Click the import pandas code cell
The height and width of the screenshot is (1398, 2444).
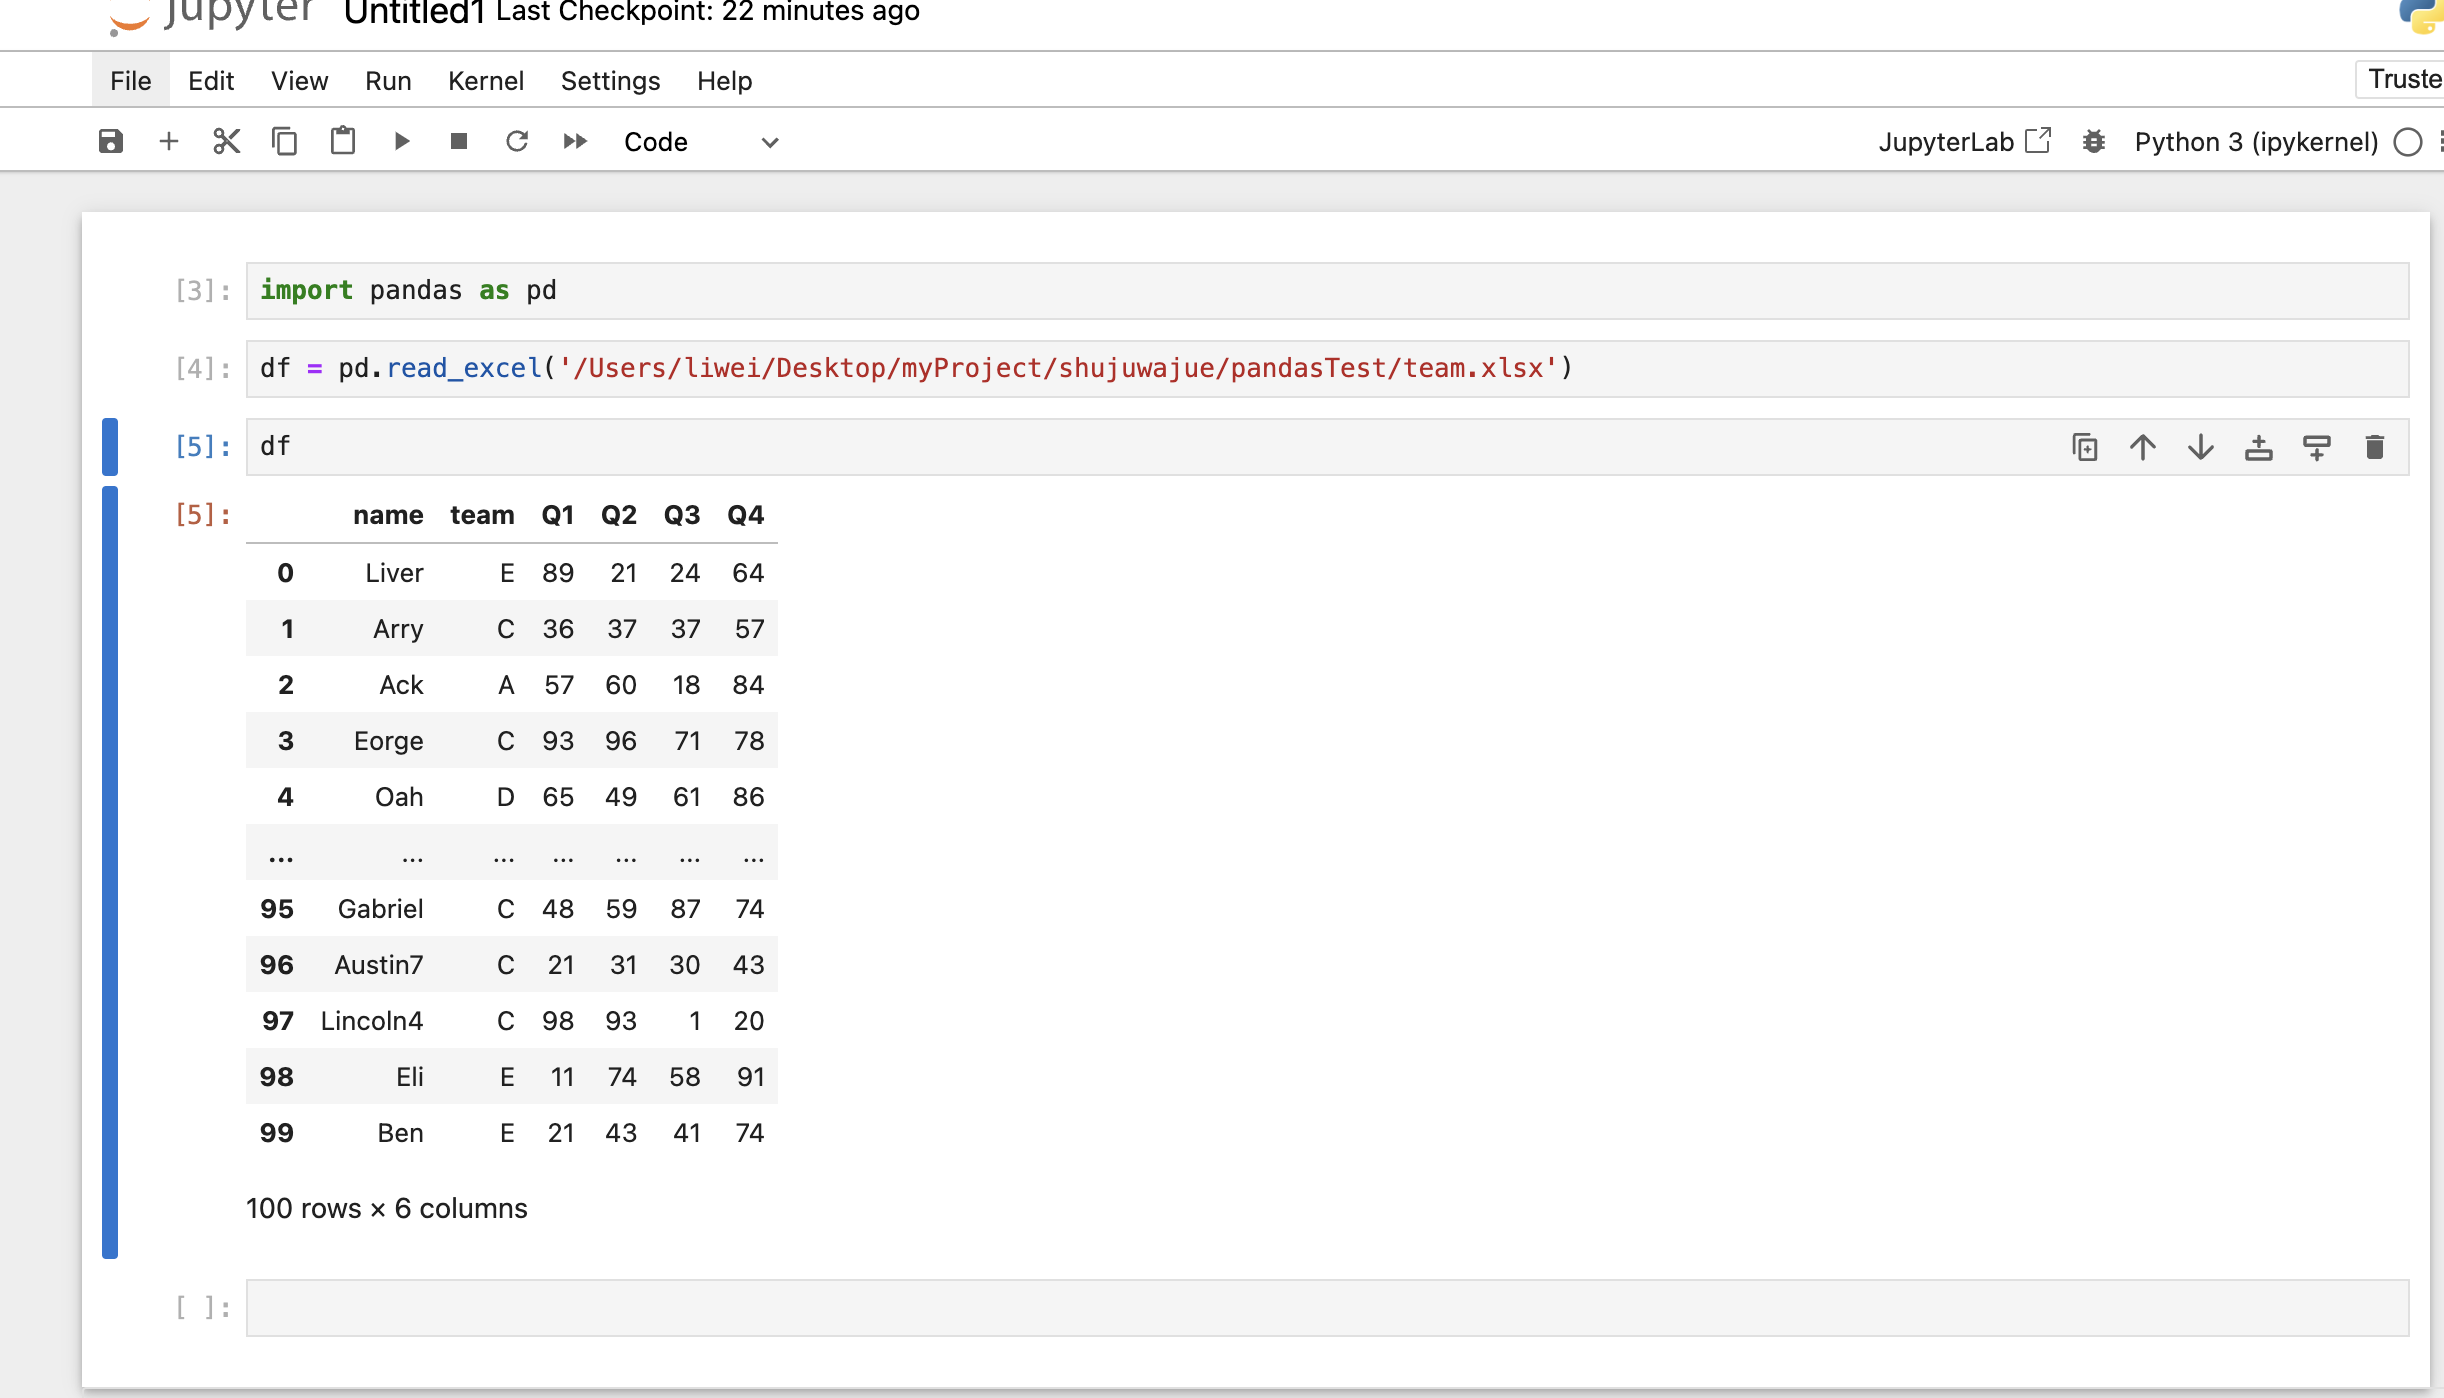tap(1327, 291)
